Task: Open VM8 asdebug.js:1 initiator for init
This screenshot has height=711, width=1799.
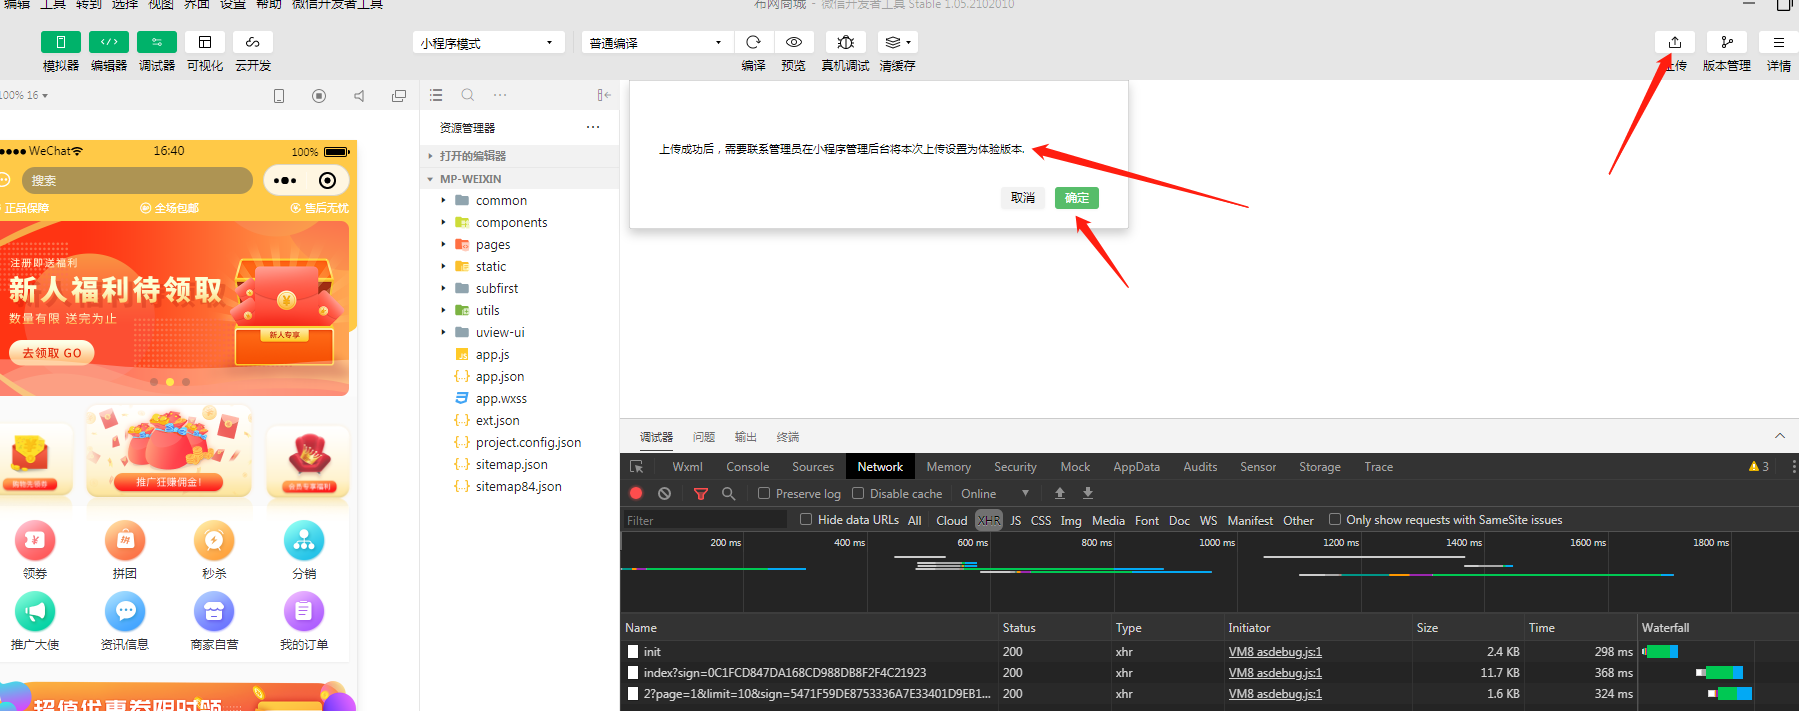Action: (x=1275, y=652)
